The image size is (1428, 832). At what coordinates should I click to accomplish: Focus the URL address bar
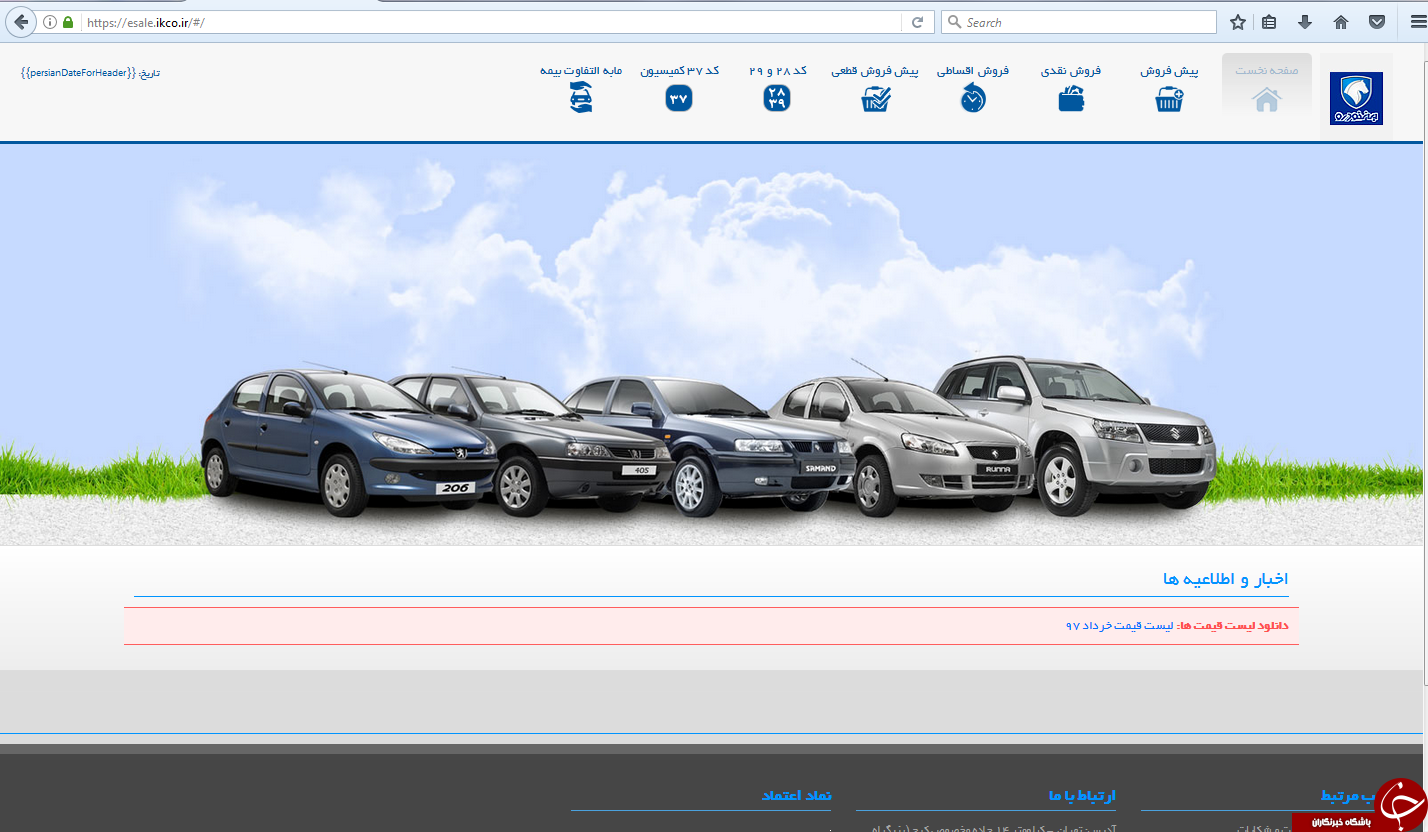[492, 22]
